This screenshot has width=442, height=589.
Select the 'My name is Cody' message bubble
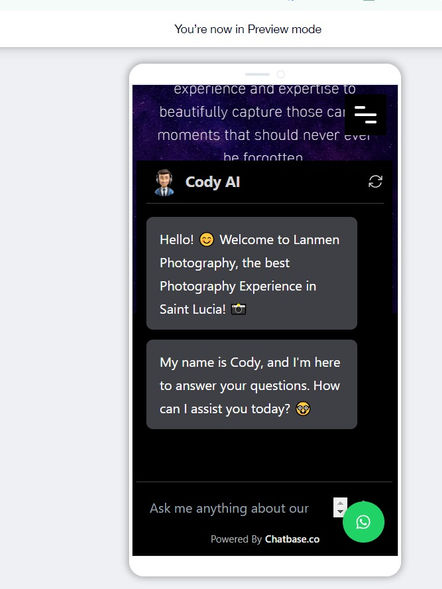[252, 384]
